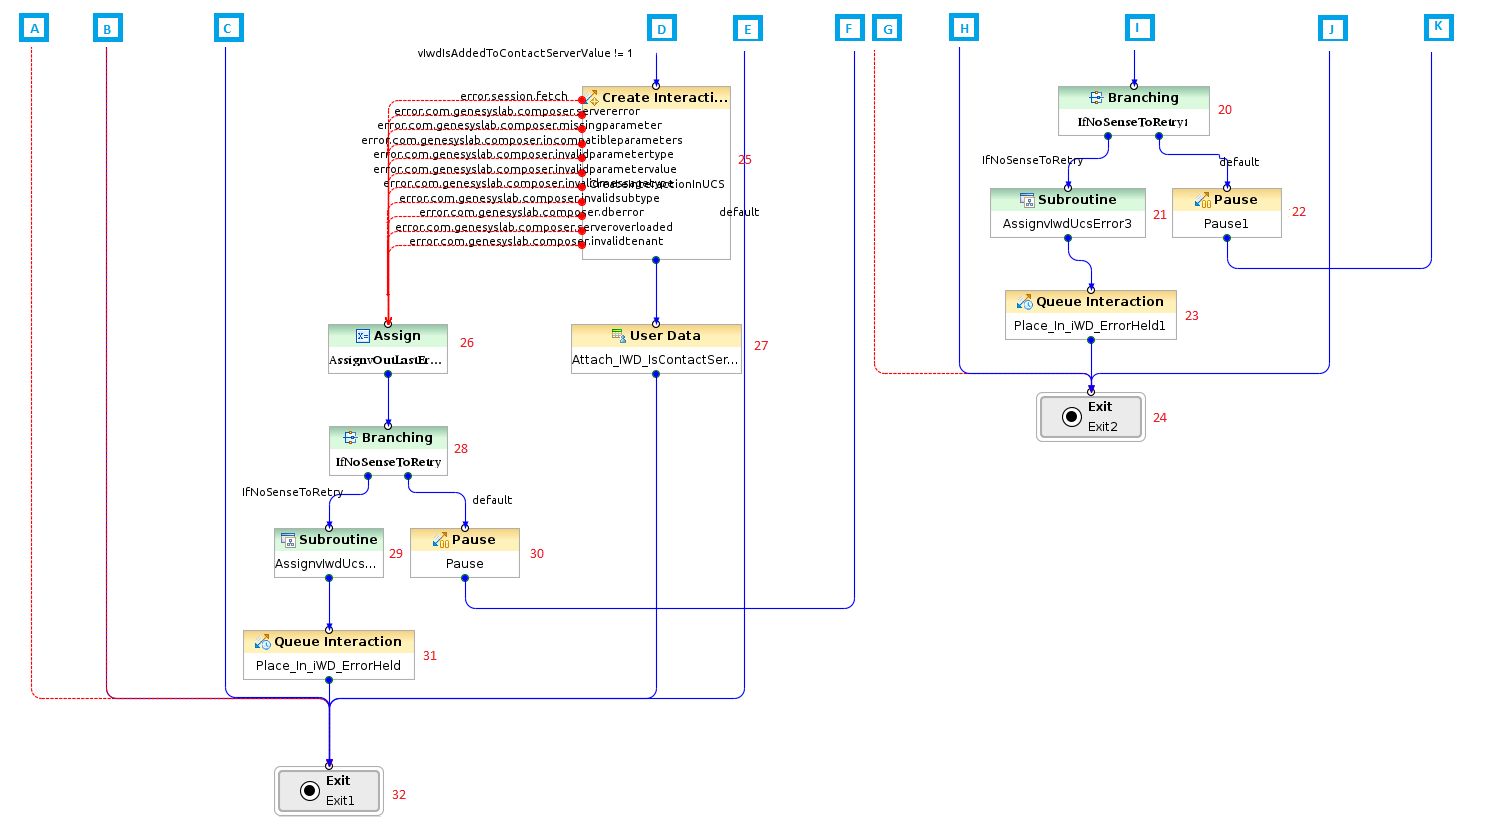Viewport: 1493px width, 835px height.
Task: Click the default link label above Pause1
Action: [x=1239, y=162]
